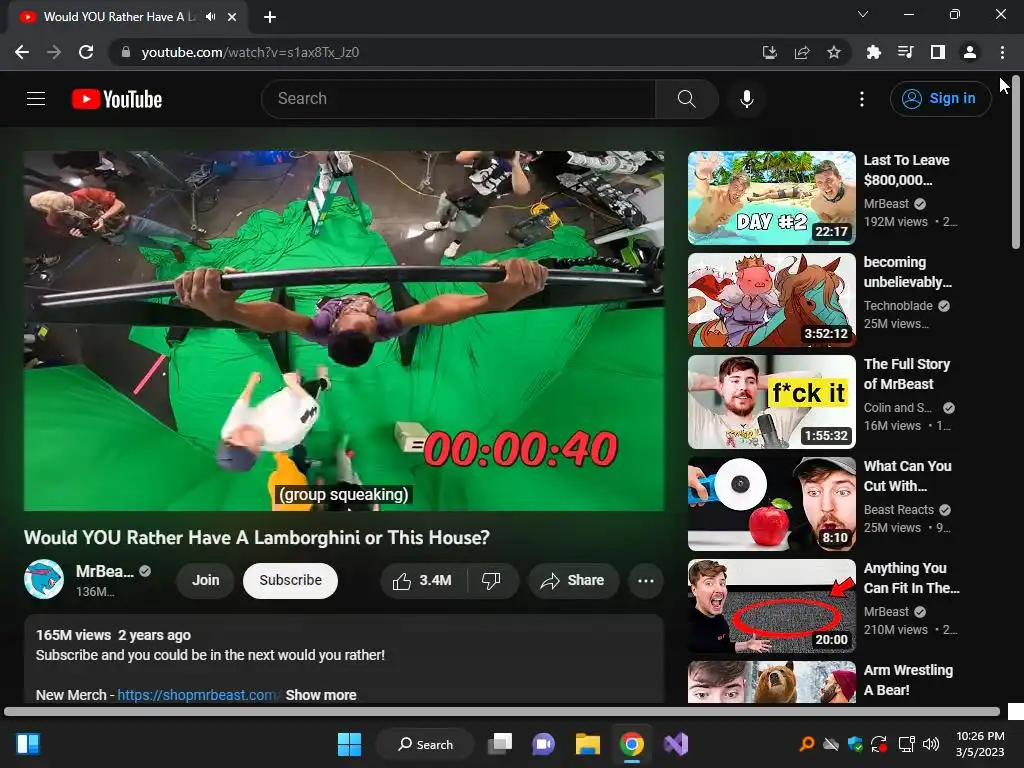The image size is (1024, 768).
Task: Open the Chat app on the taskbar
Action: pos(543,744)
